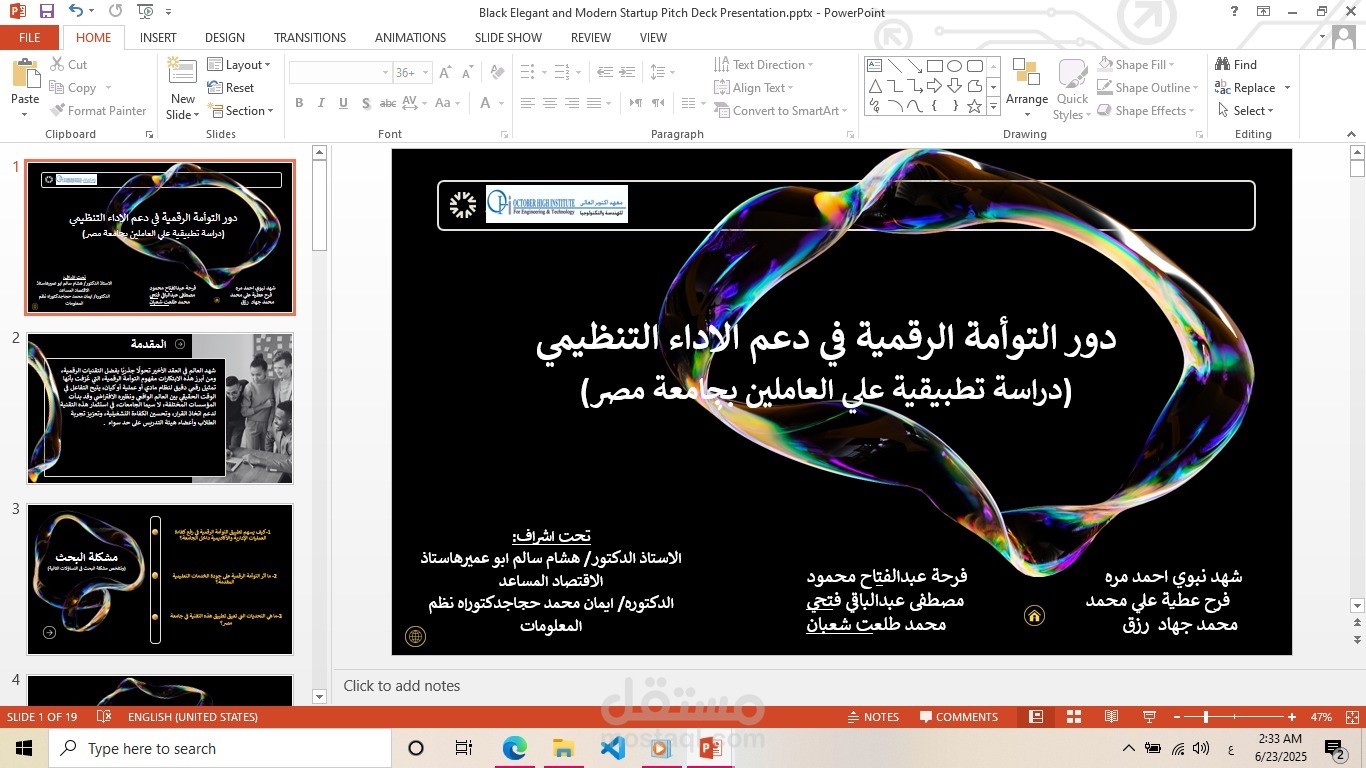This screenshot has width=1366, height=768.
Task: Click the Save icon in Quick Access Toolbar
Action: pyautogui.click(x=47, y=12)
